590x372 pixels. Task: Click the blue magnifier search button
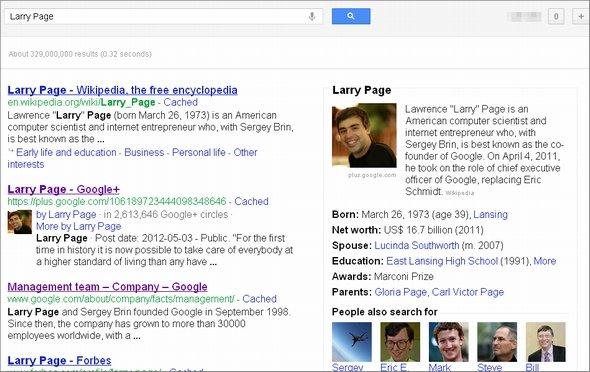click(x=351, y=16)
